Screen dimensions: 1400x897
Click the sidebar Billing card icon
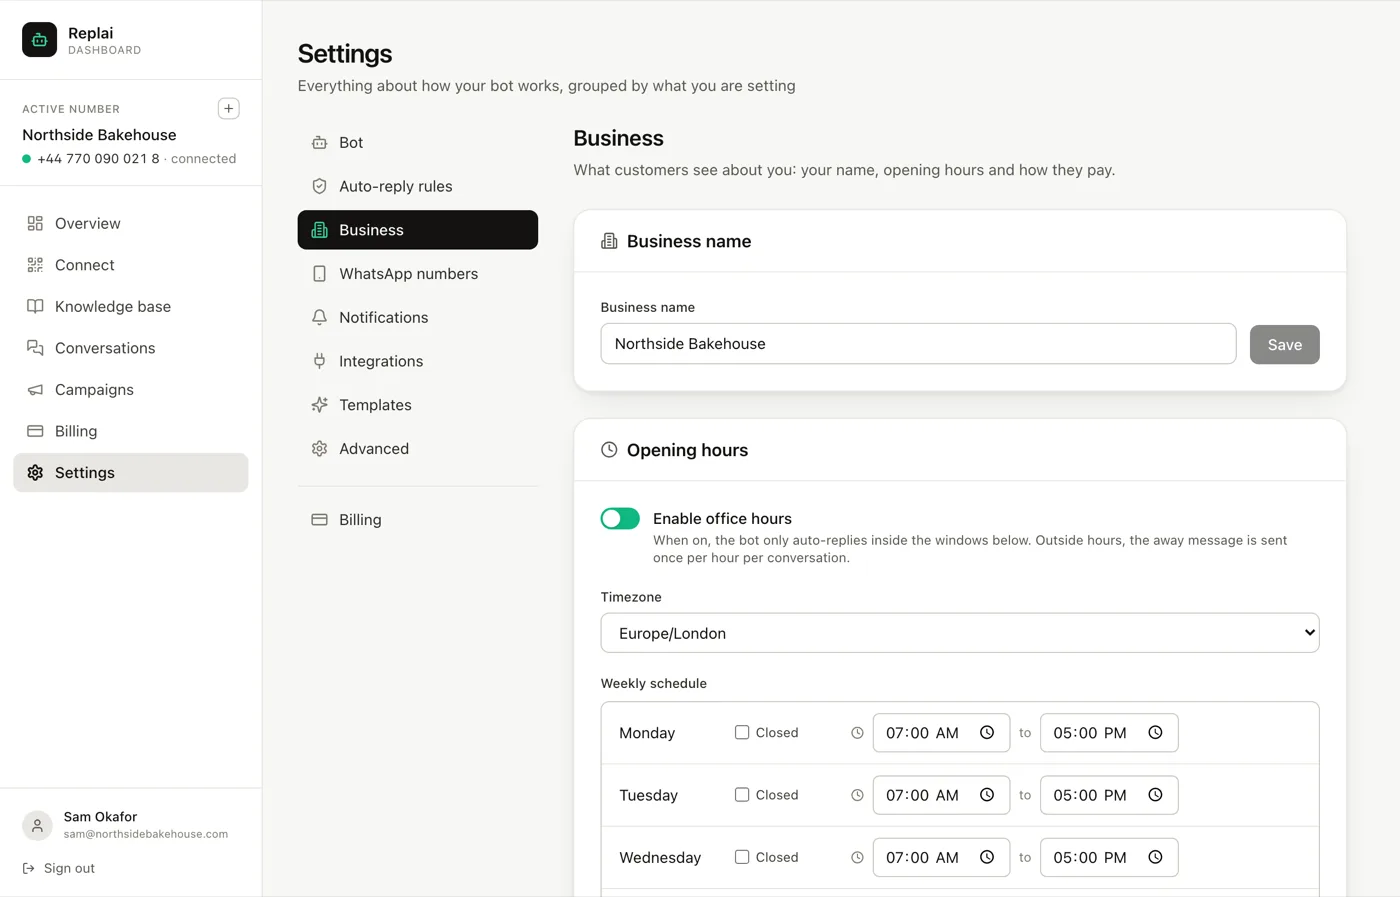(35, 431)
